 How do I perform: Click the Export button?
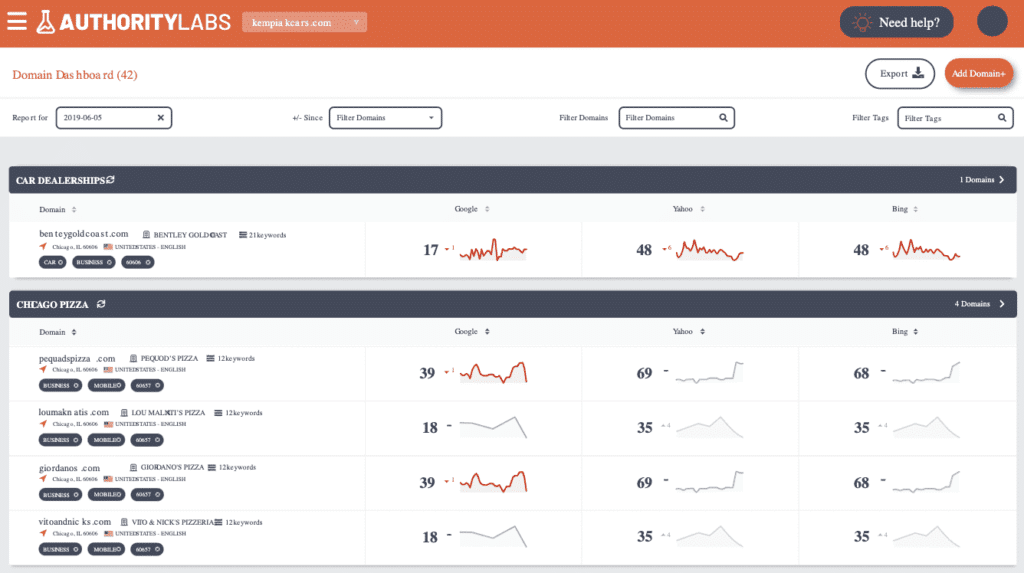[x=900, y=74]
